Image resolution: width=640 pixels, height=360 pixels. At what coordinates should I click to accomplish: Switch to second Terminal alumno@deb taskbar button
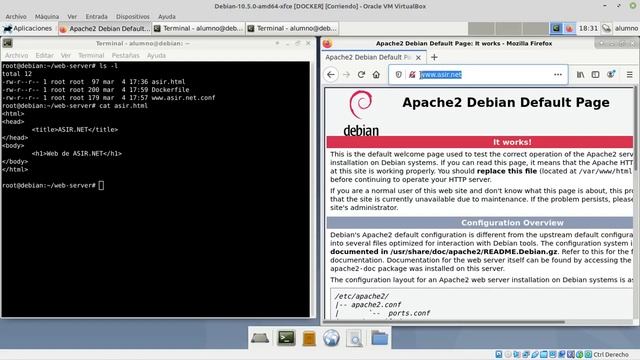tap(292, 29)
